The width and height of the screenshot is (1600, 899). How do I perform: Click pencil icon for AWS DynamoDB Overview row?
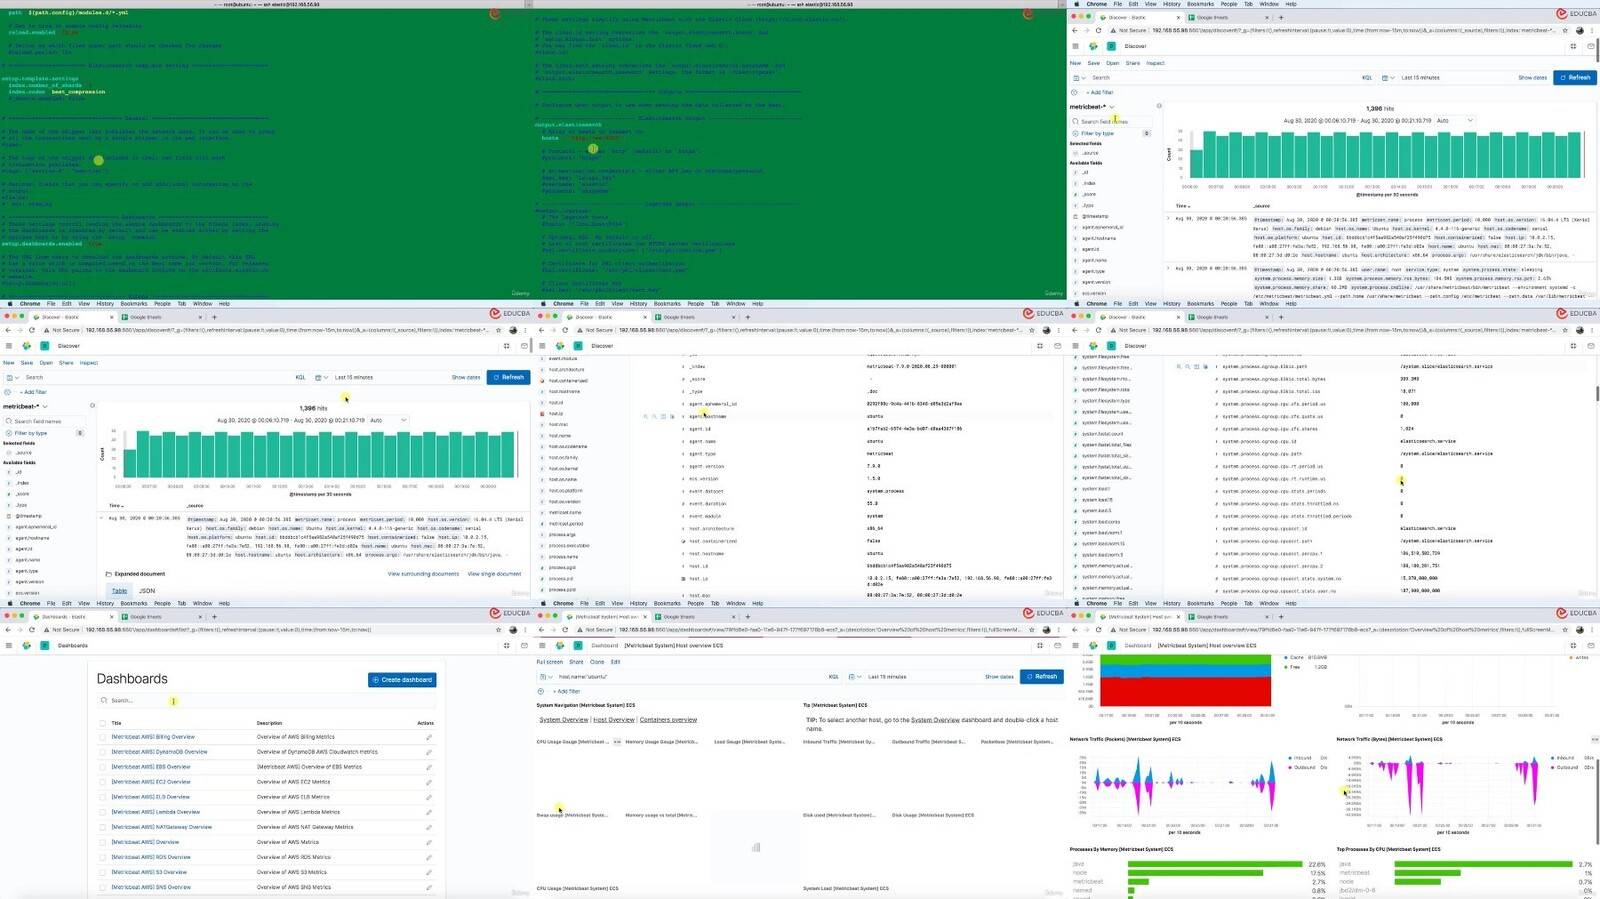429,752
